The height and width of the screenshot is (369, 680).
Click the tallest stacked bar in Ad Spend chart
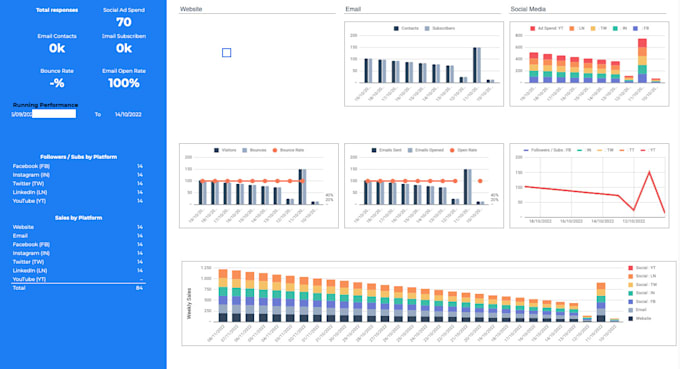(642, 61)
